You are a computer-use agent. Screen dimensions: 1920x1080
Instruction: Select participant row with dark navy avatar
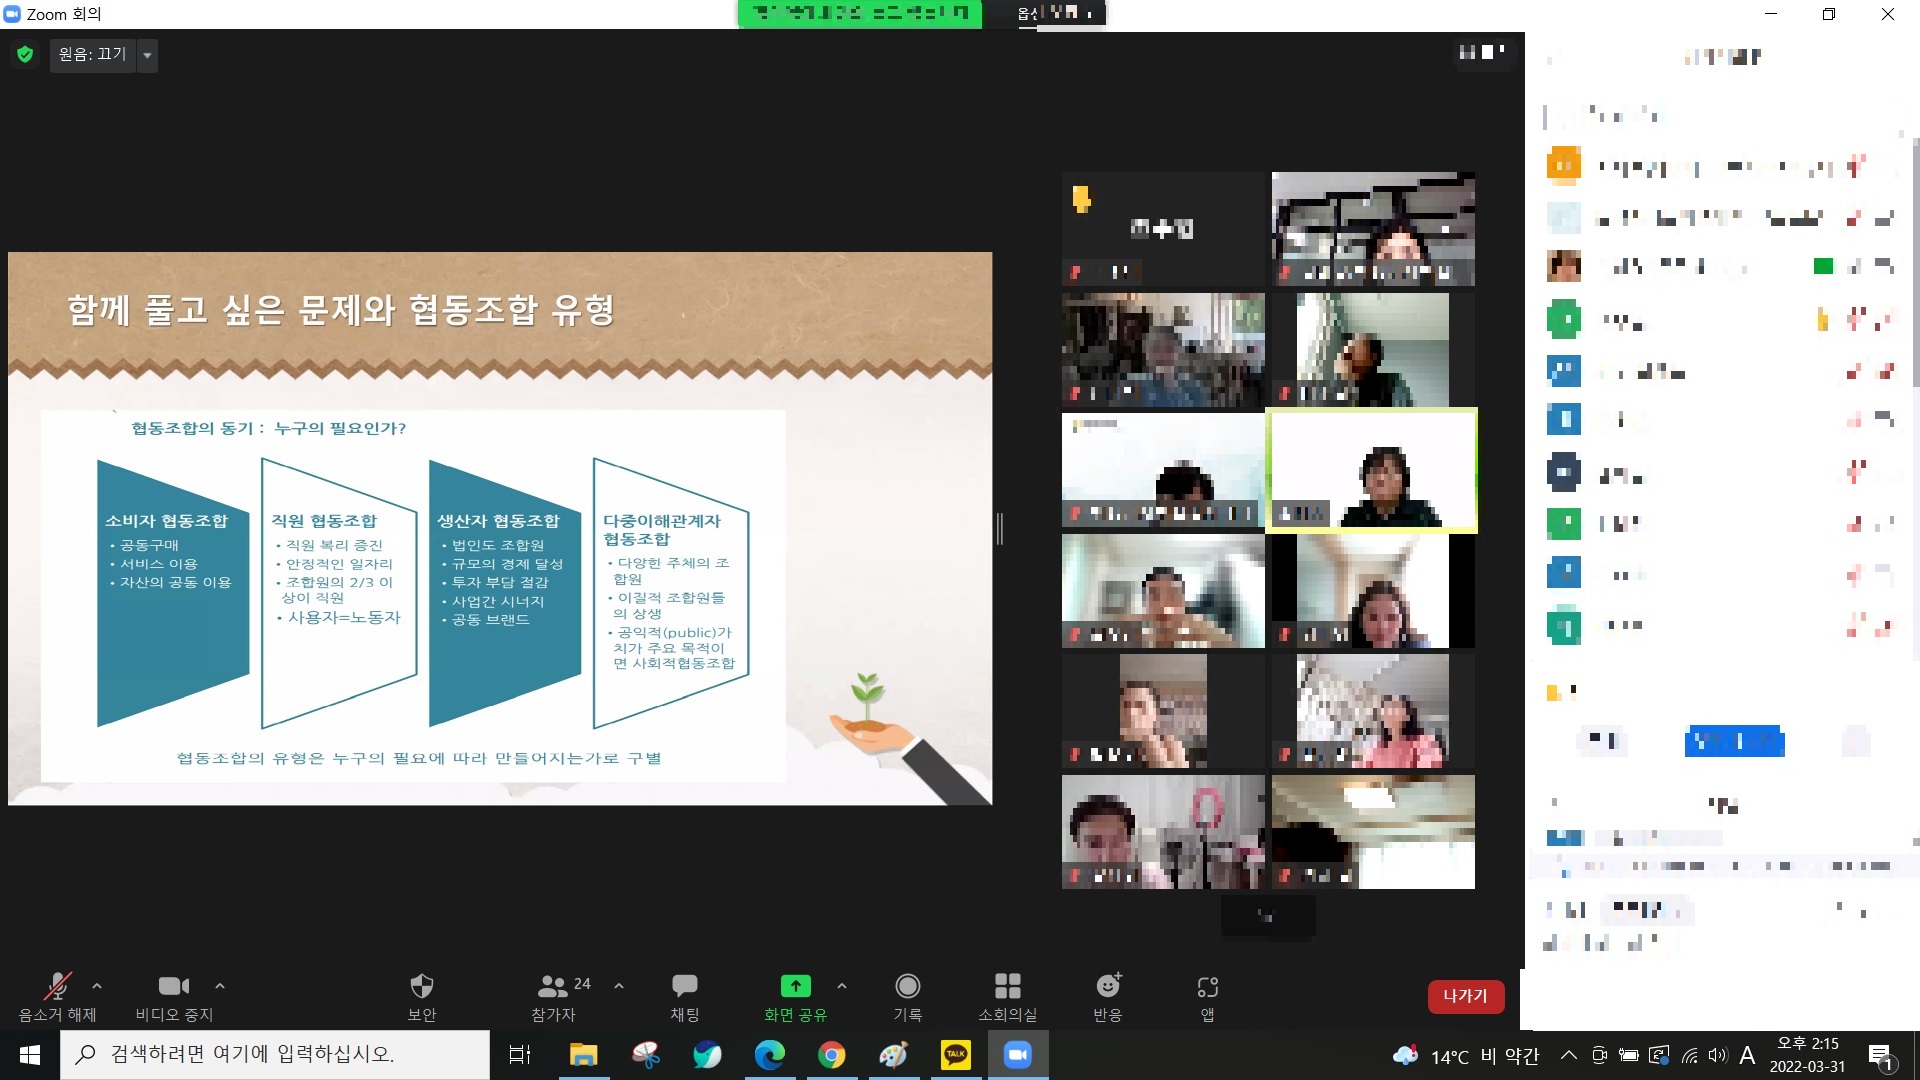pos(1719,472)
